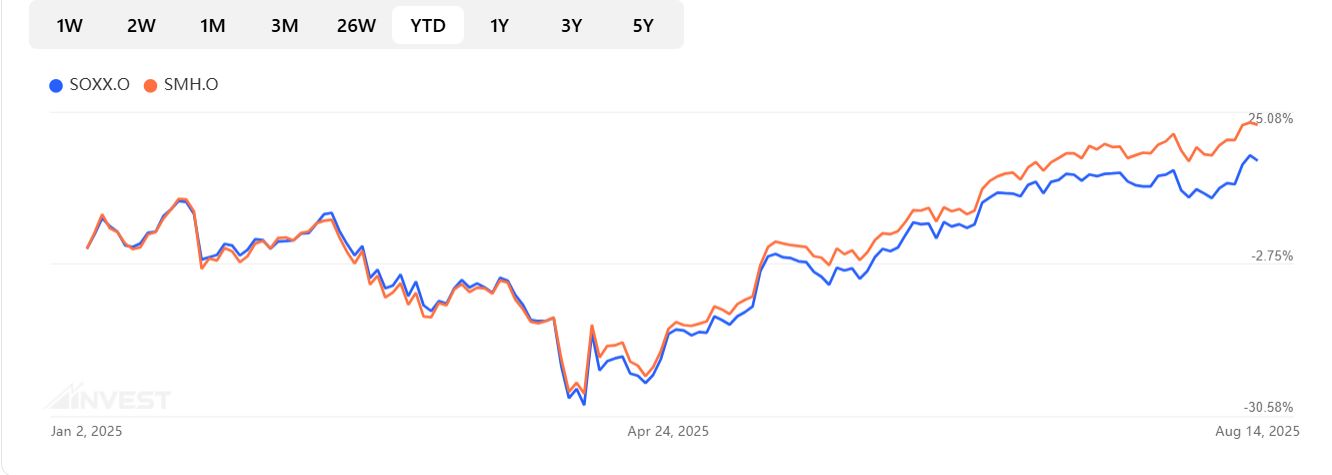Toggle the SOXX.O series label

coord(99,85)
